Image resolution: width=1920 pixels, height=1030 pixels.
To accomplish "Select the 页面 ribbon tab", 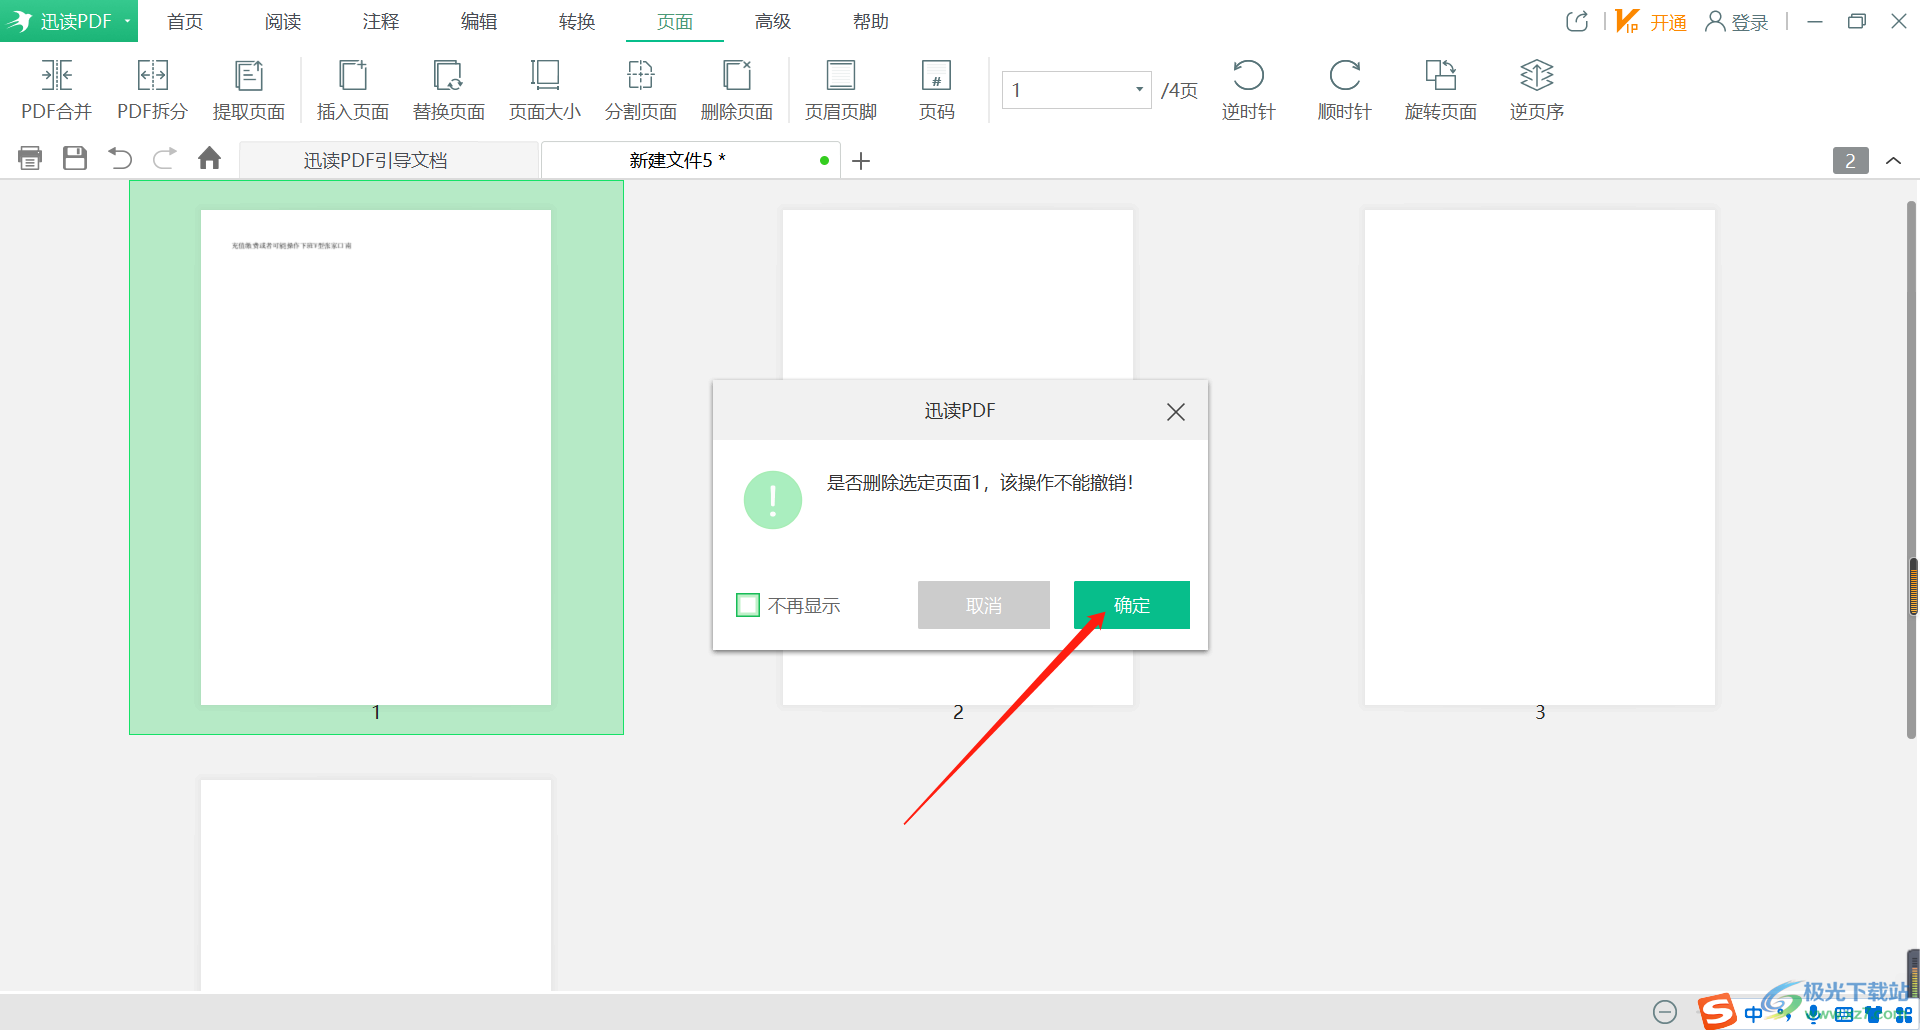I will tap(675, 21).
